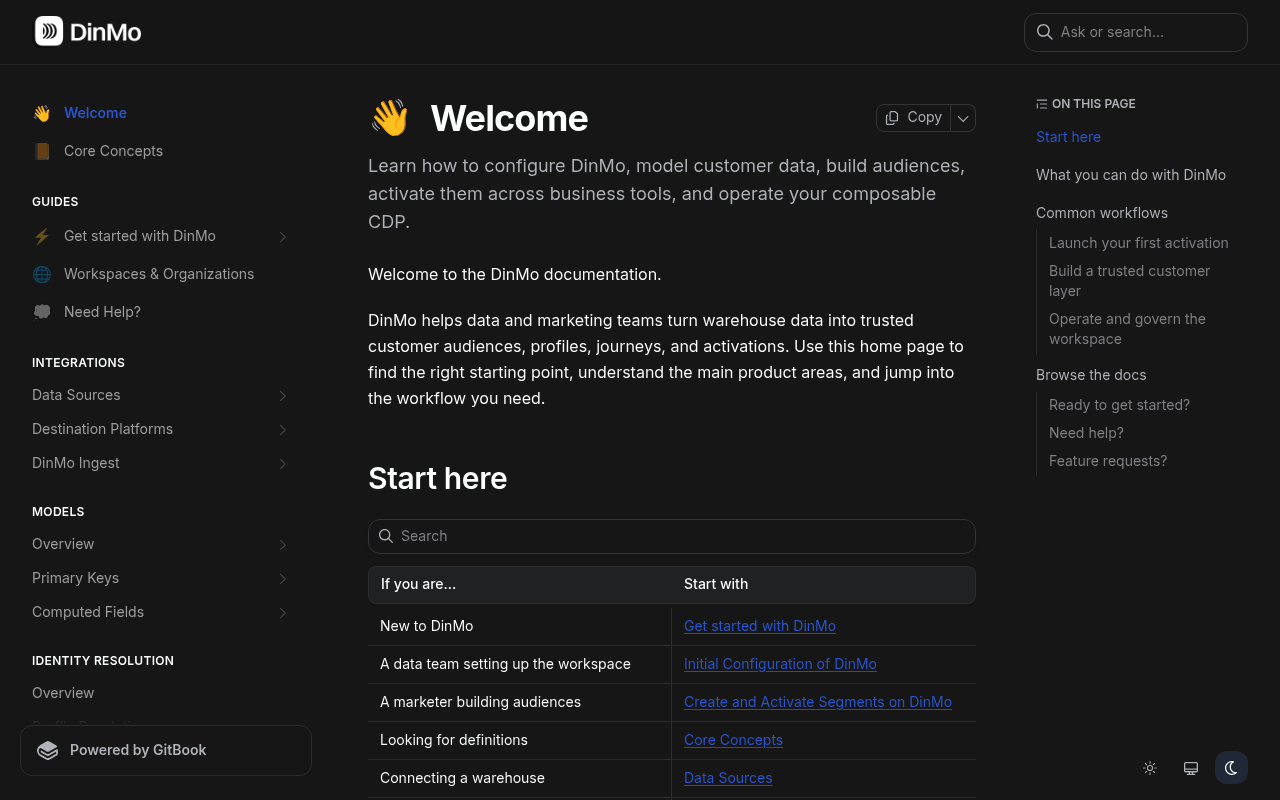The height and width of the screenshot is (800, 1280).
Task: Open Destination Platforms in the sidebar
Action: pyautogui.click(x=102, y=429)
